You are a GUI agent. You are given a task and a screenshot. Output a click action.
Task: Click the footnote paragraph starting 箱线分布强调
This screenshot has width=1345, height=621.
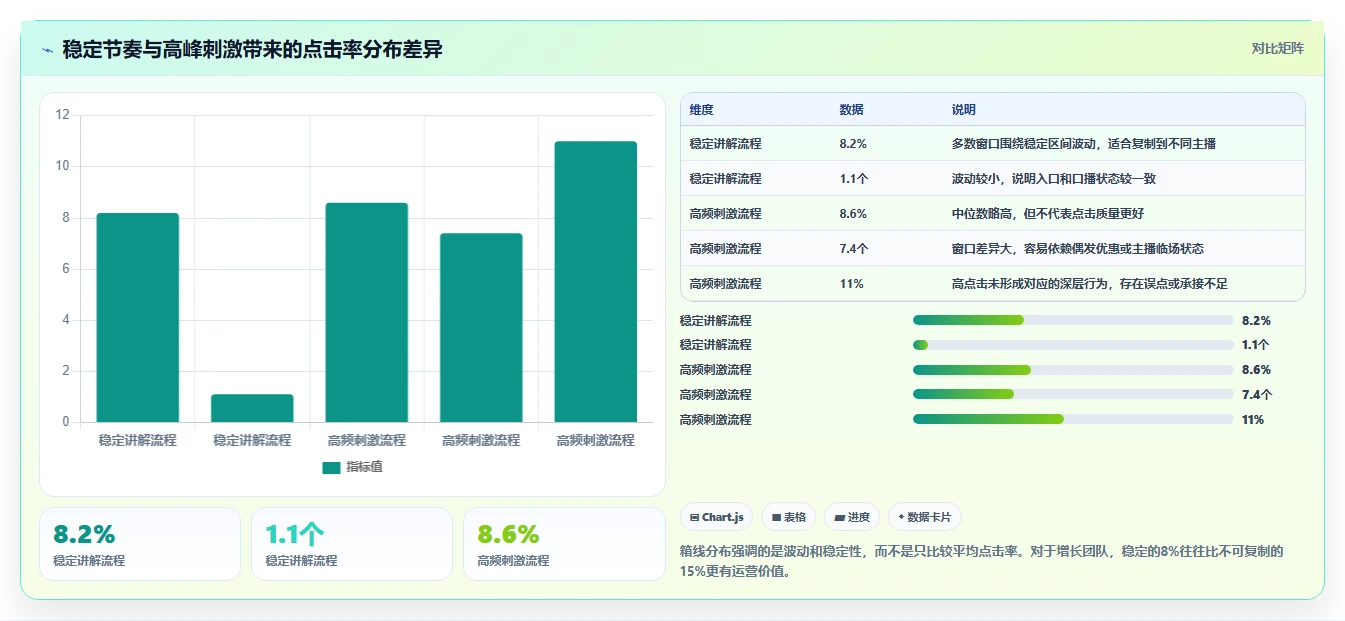tap(981, 562)
